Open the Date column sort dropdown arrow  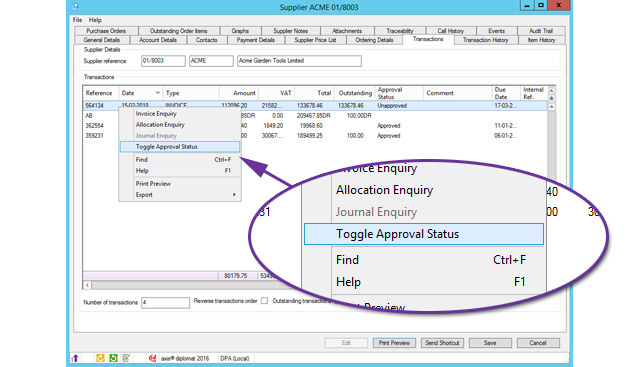tap(157, 93)
